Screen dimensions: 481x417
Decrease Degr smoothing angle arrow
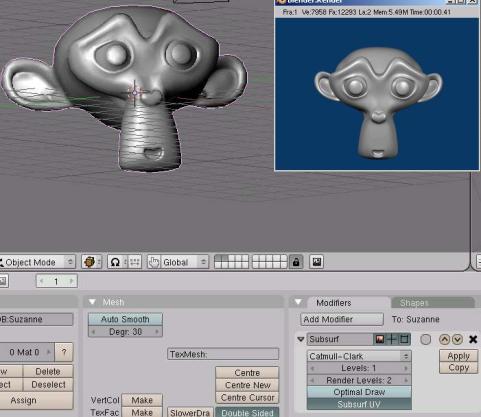pos(94,332)
